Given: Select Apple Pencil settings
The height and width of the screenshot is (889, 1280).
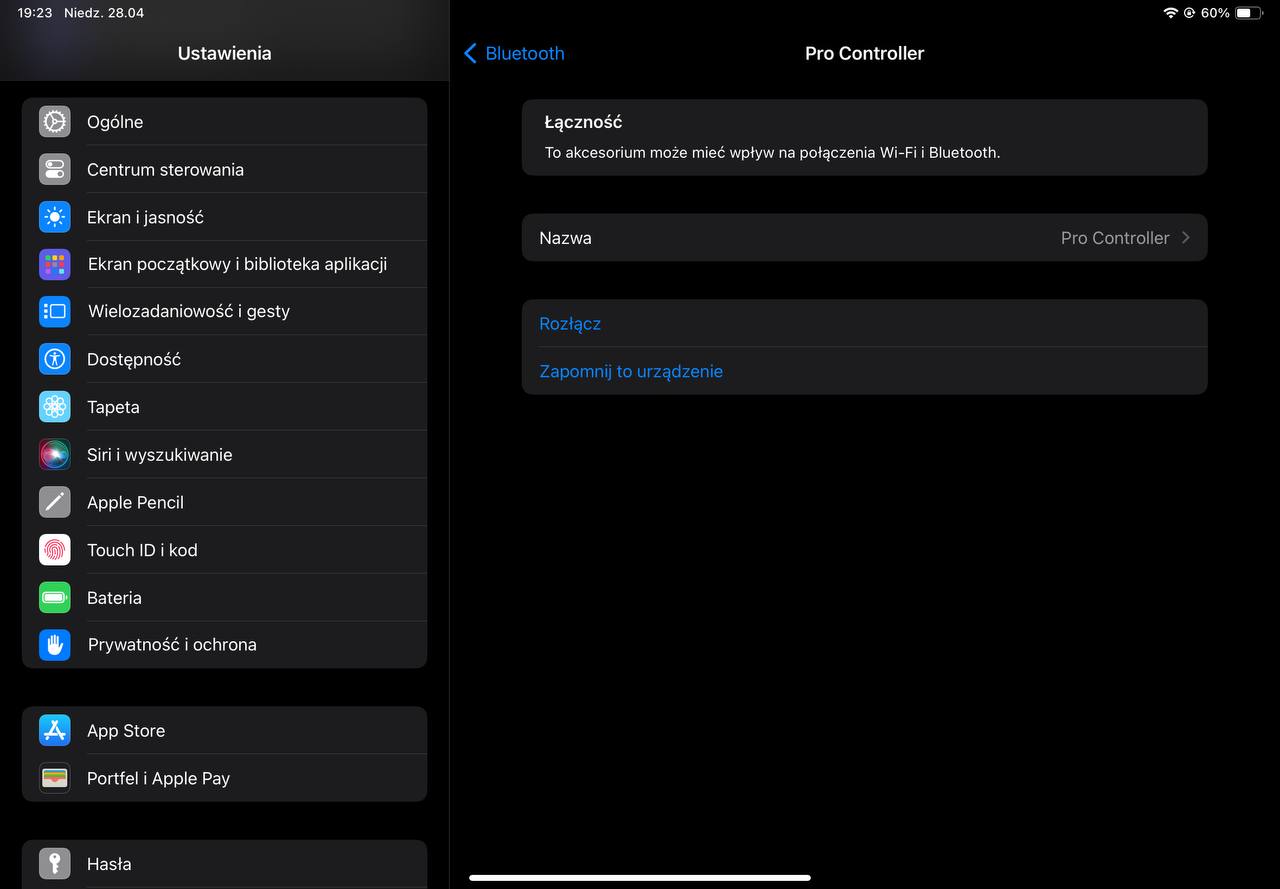Looking at the screenshot, I should (x=224, y=502).
